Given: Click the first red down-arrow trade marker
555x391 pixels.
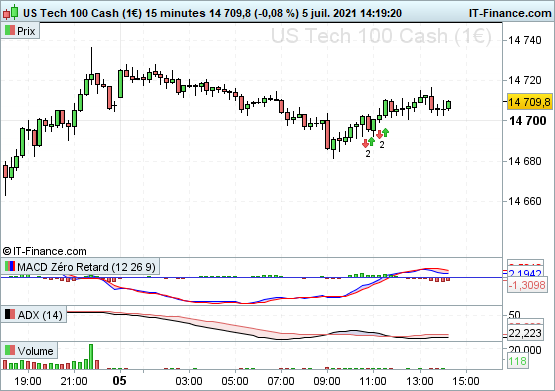Looking at the screenshot, I should (x=365, y=143).
